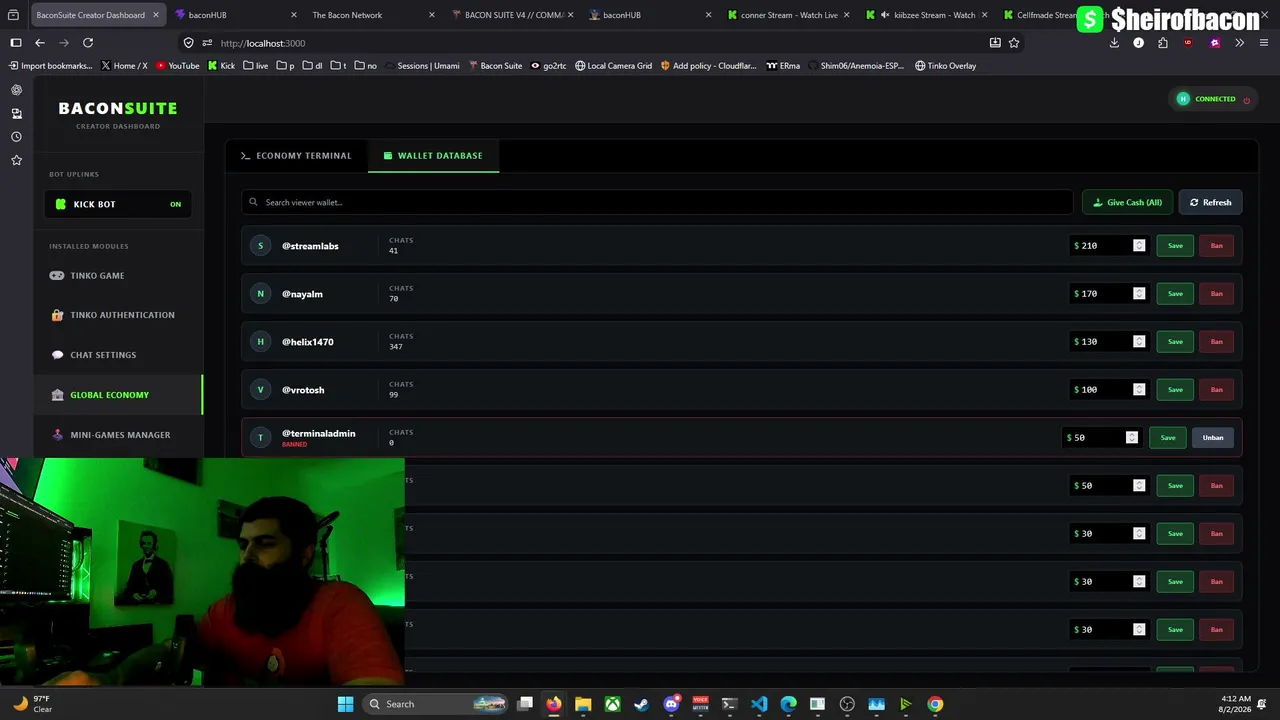Image resolution: width=1280 pixels, height=720 pixels.
Task: Click the magnifier icon in wallet search
Action: (254, 202)
